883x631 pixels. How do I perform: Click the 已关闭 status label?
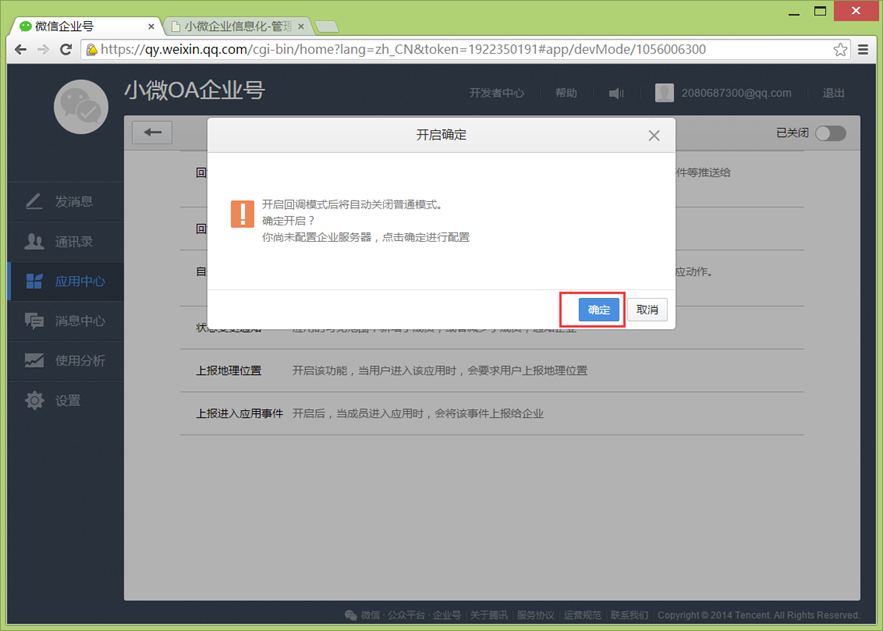point(792,133)
